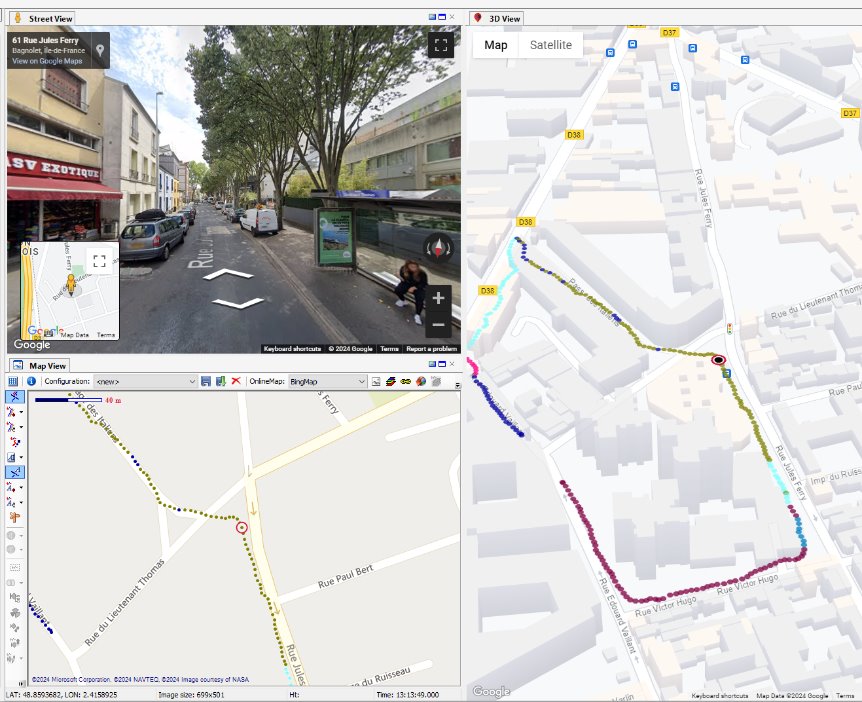Click the Street View compass control

(438, 247)
